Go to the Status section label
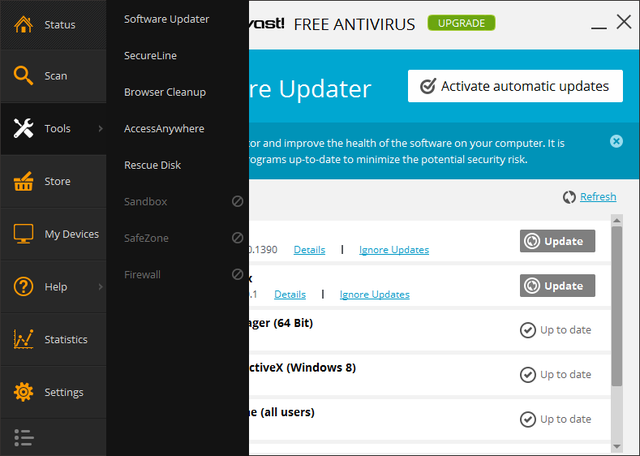Screen dimensions: 640x456 pyautogui.click(x=60, y=25)
